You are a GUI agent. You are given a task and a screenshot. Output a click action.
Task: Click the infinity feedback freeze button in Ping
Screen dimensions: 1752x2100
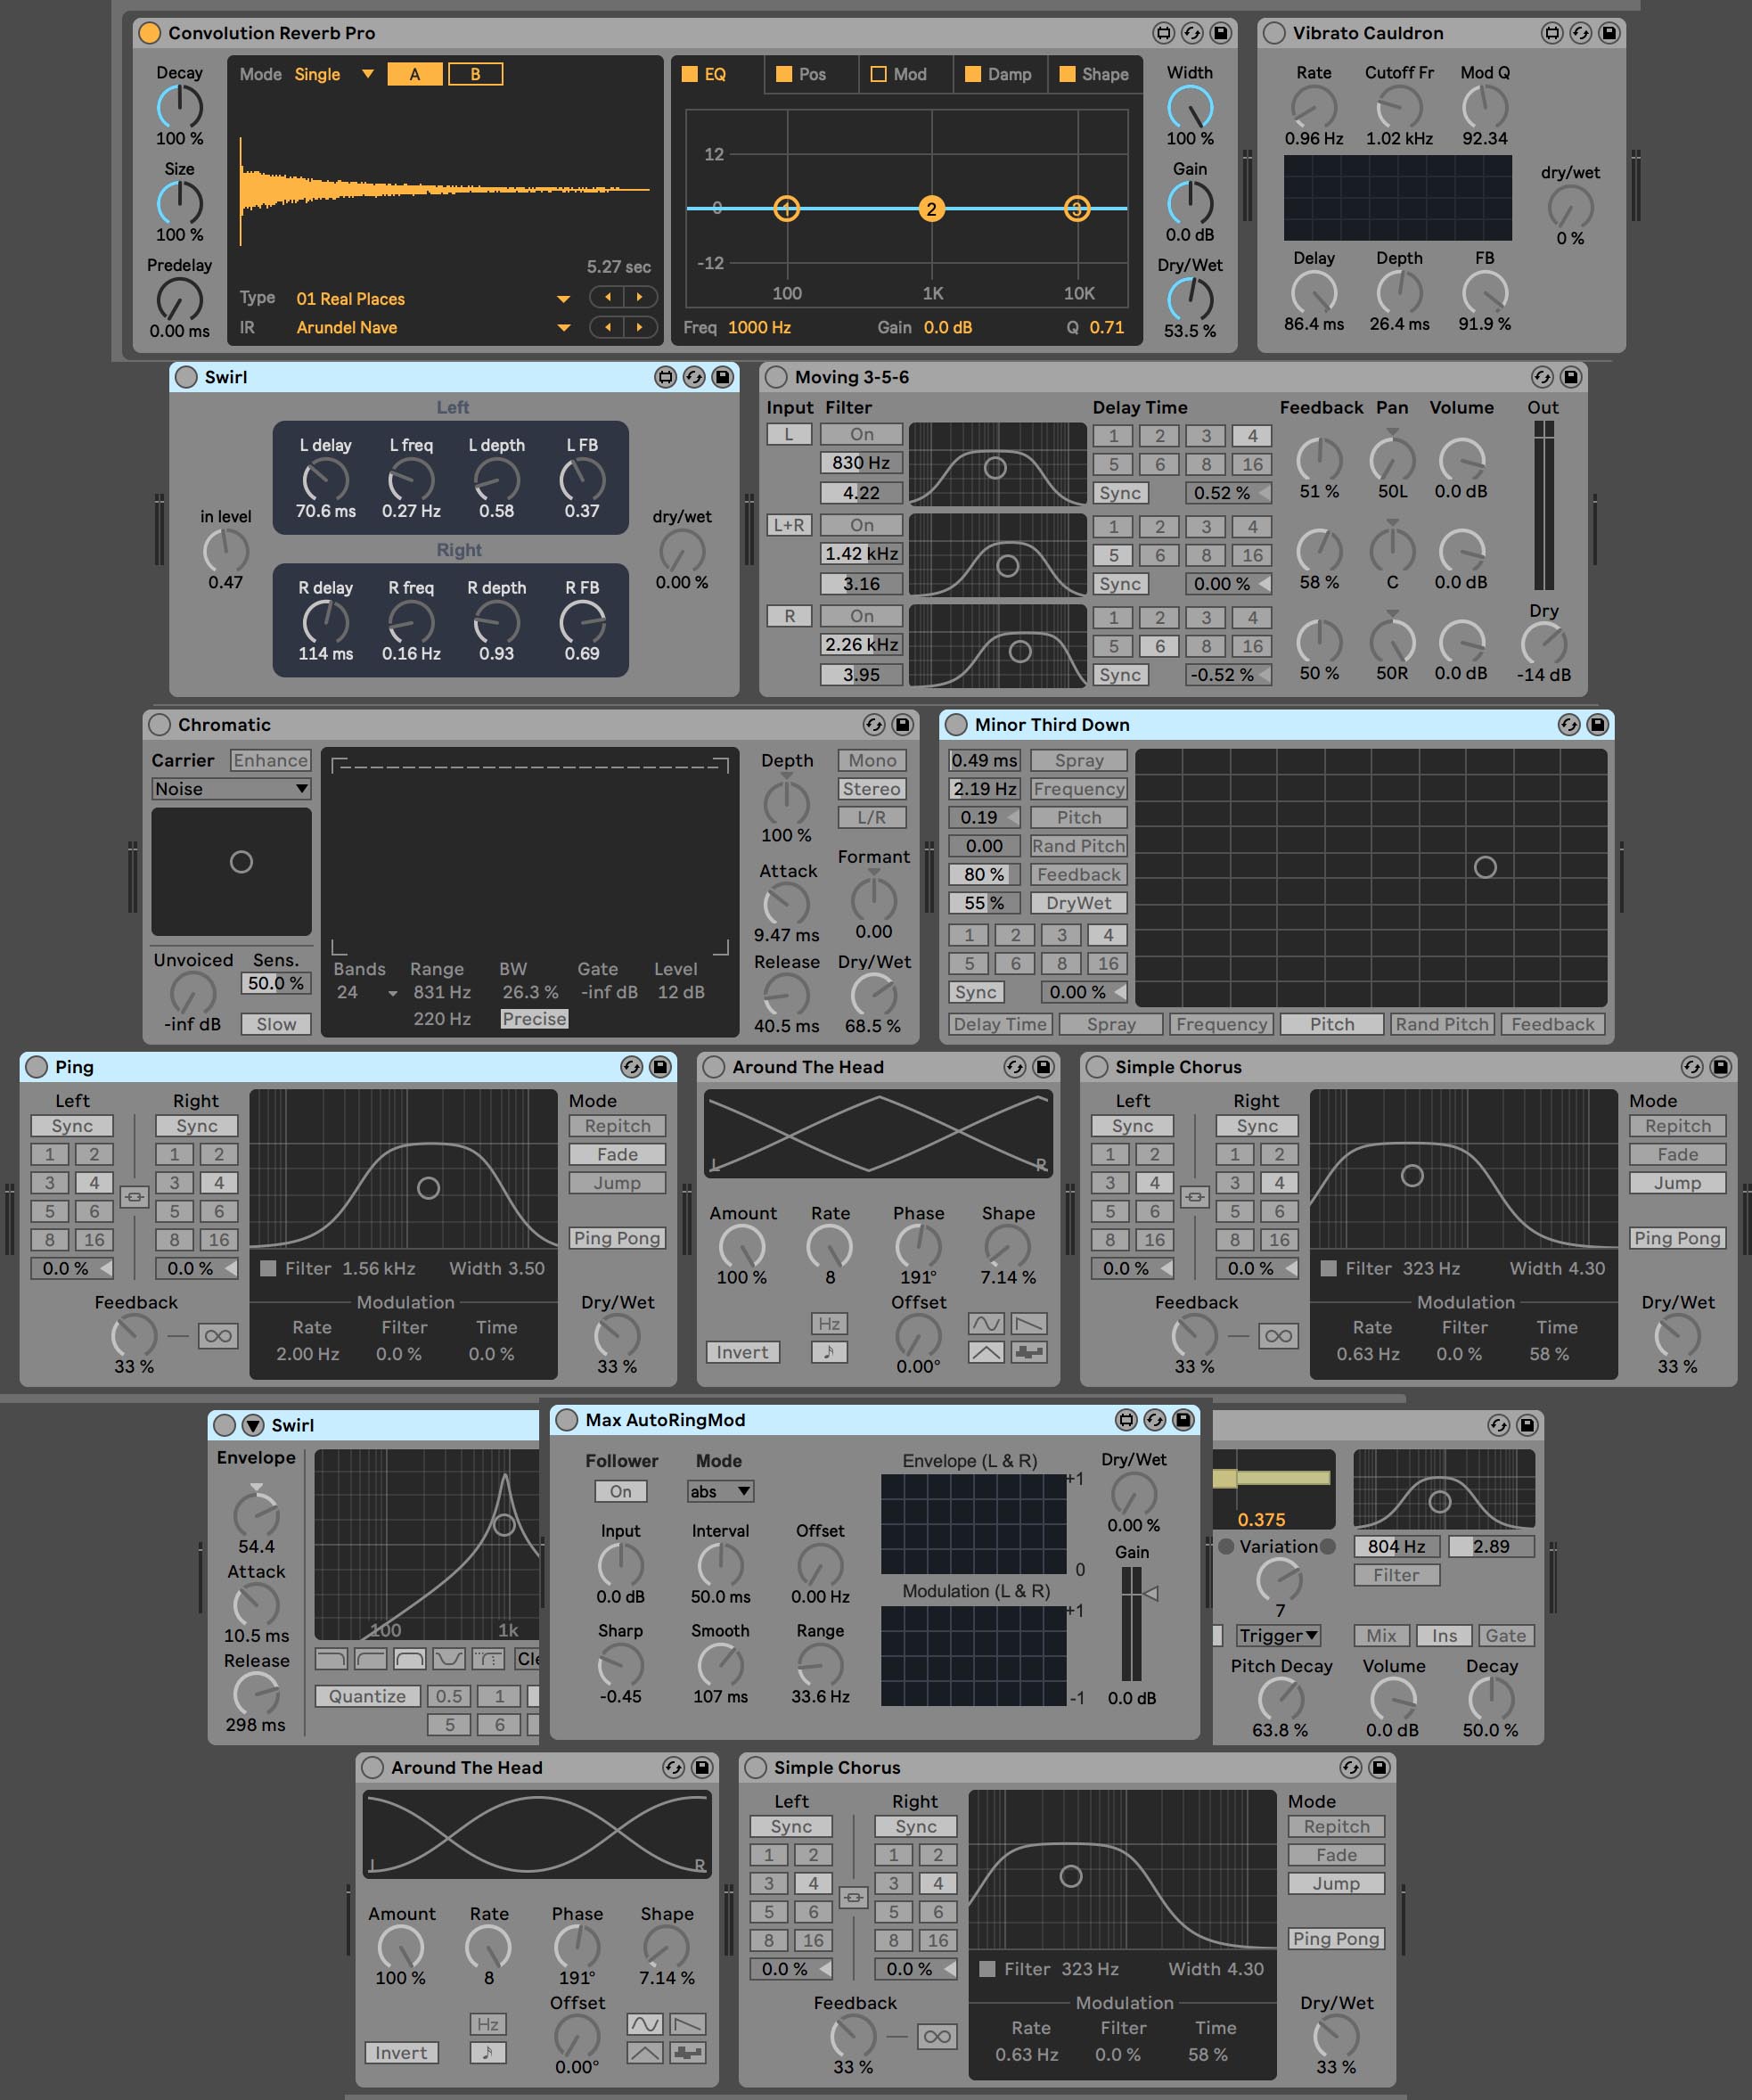point(218,1336)
